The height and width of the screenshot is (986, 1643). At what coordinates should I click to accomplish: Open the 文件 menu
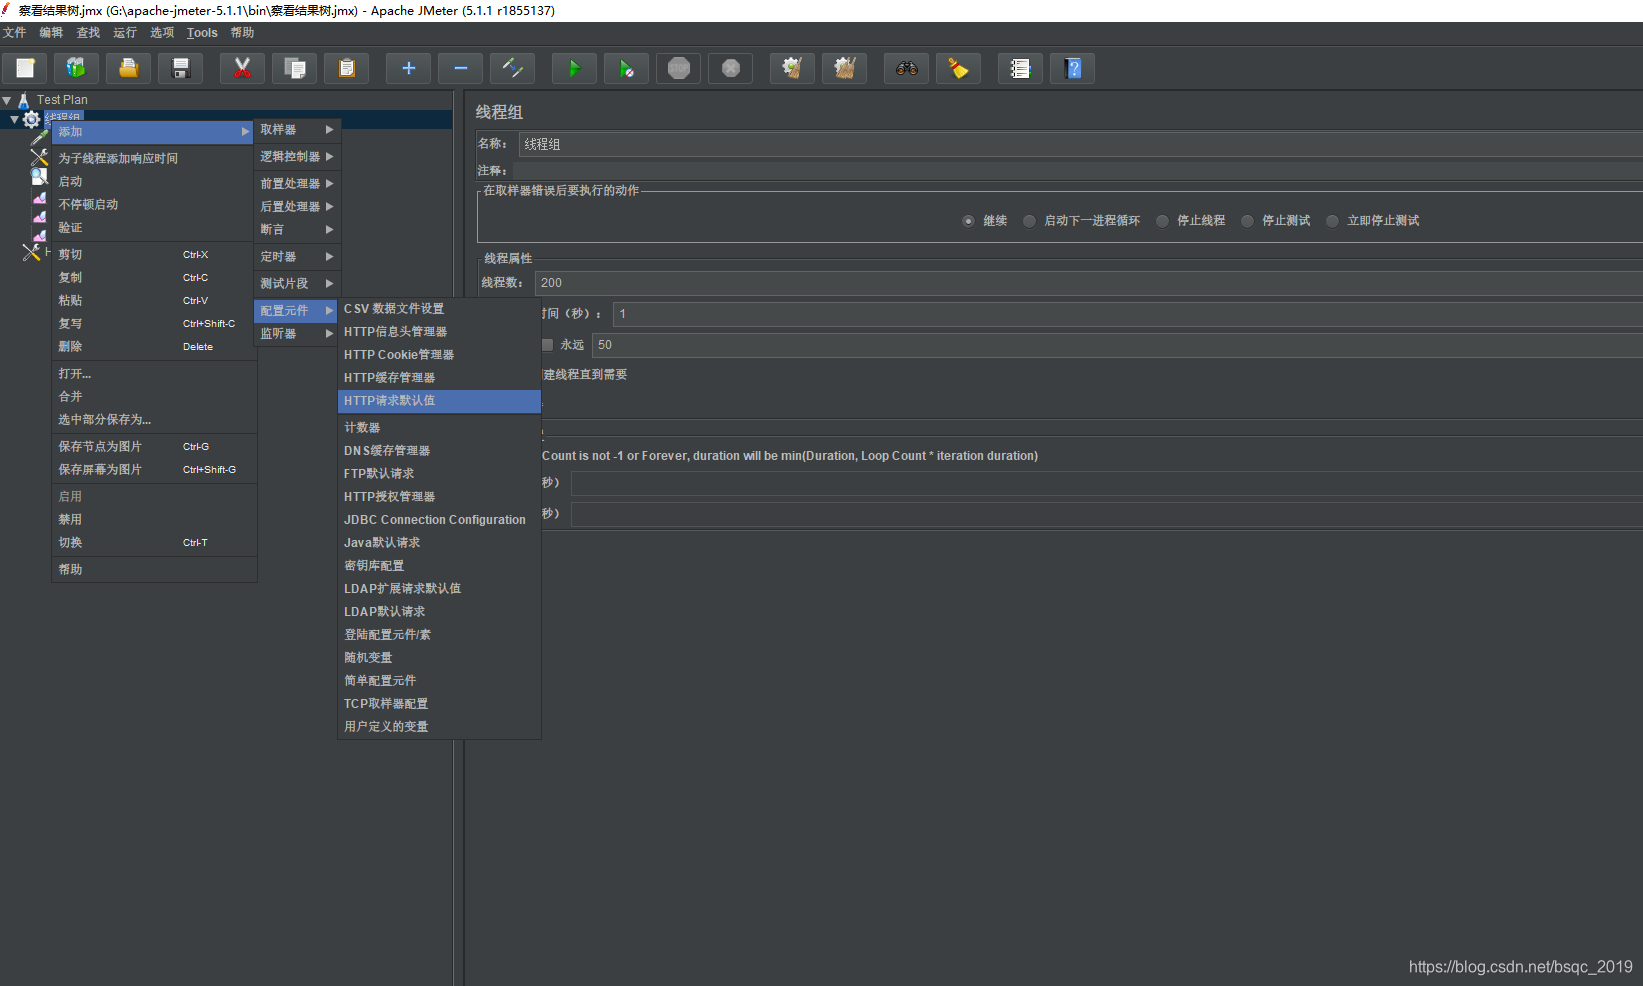14,33
